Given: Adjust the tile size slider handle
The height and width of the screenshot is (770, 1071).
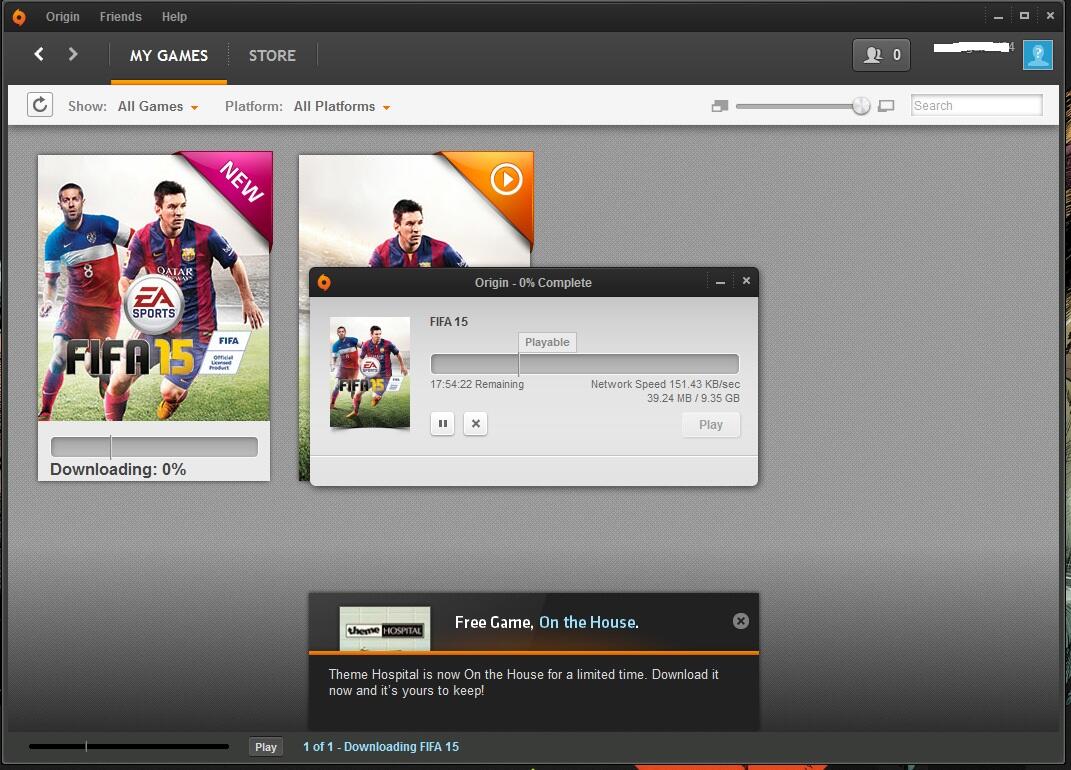Looking at the screenshot, I should (x=861, y=106).
